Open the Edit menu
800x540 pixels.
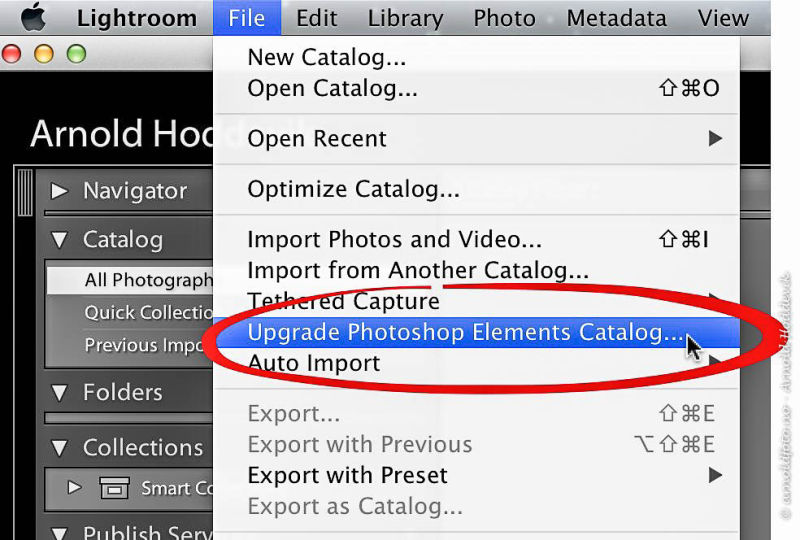(316, 18)
